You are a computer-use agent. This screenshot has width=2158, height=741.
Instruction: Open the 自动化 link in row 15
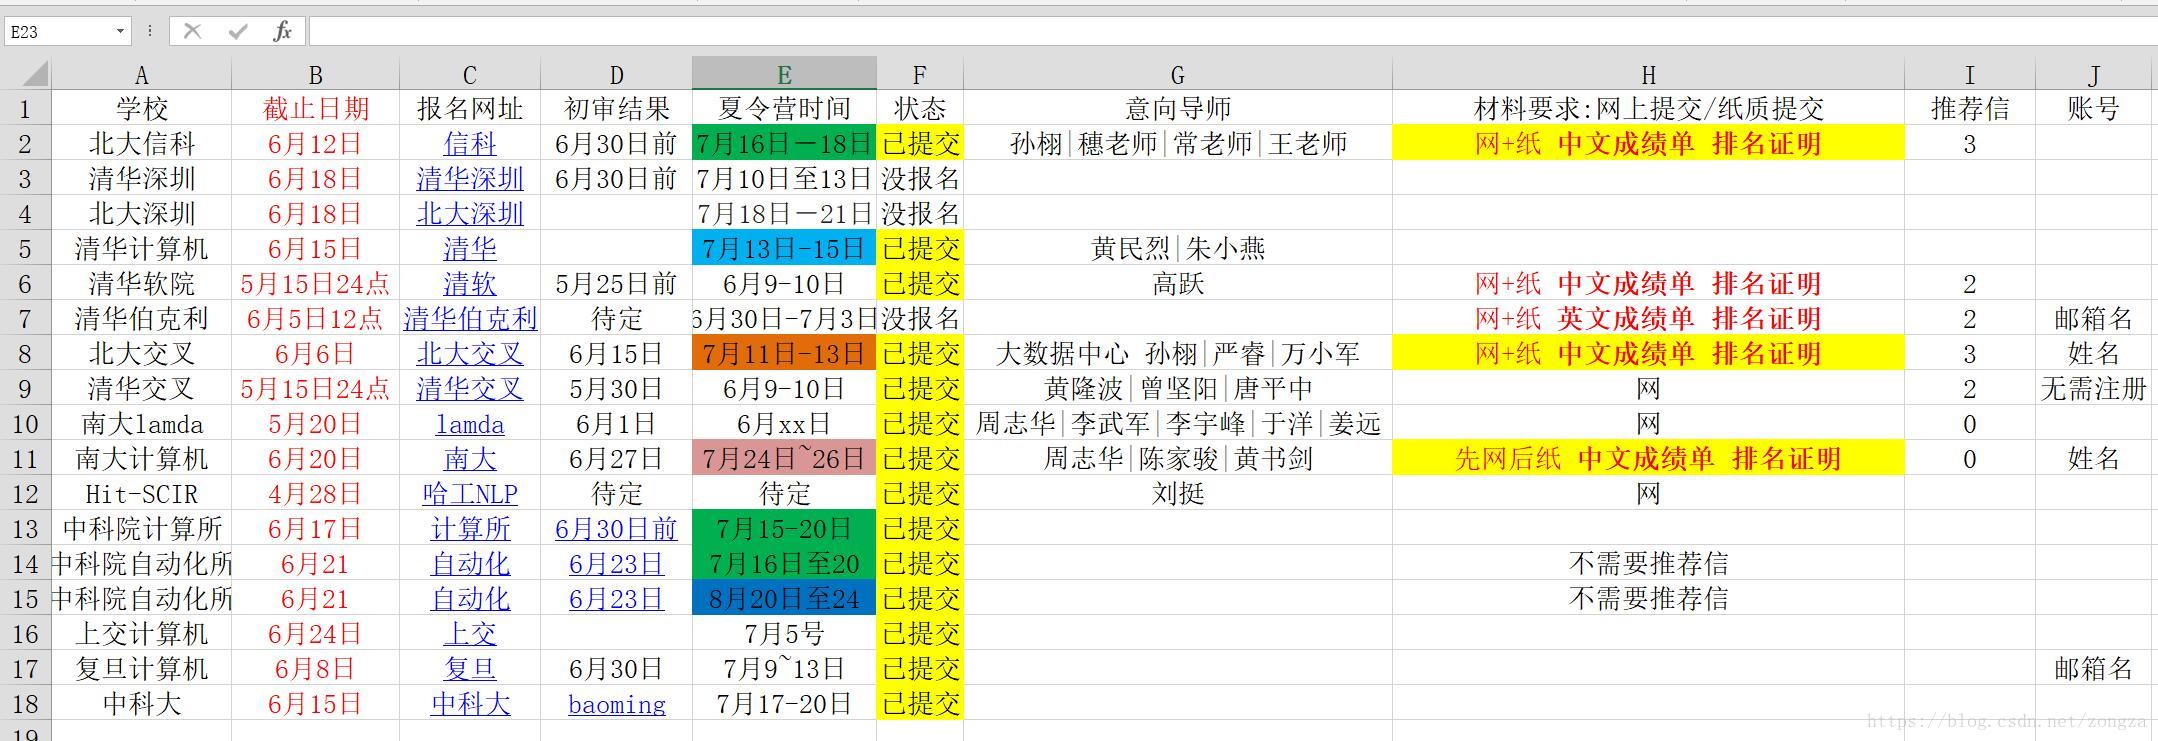point(469,599)
